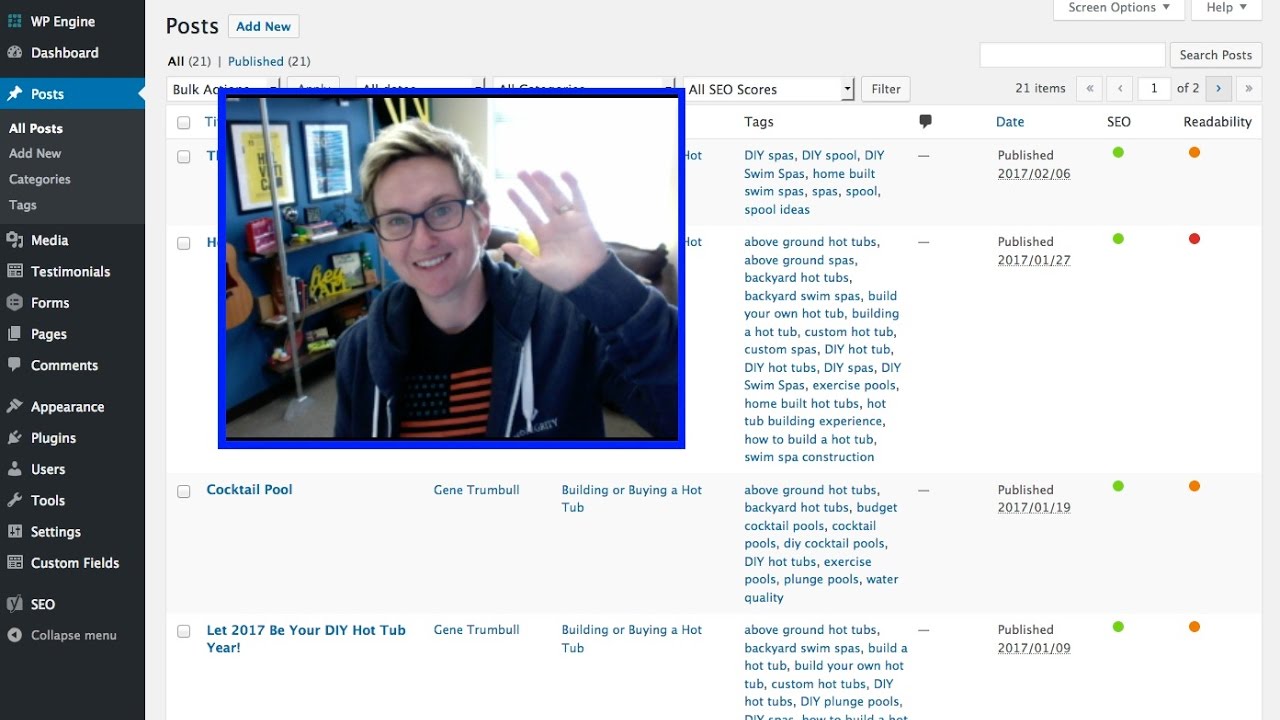
Task: Click the search posts input field
Action: pos(1072,55)
